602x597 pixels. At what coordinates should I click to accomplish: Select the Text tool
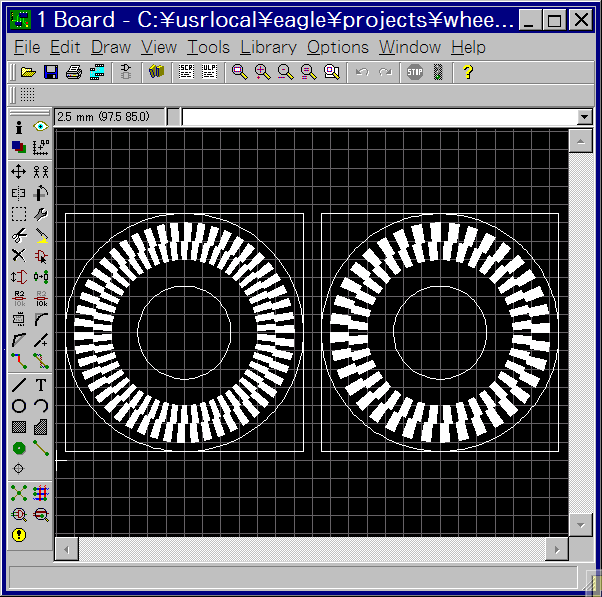[41, 385]
